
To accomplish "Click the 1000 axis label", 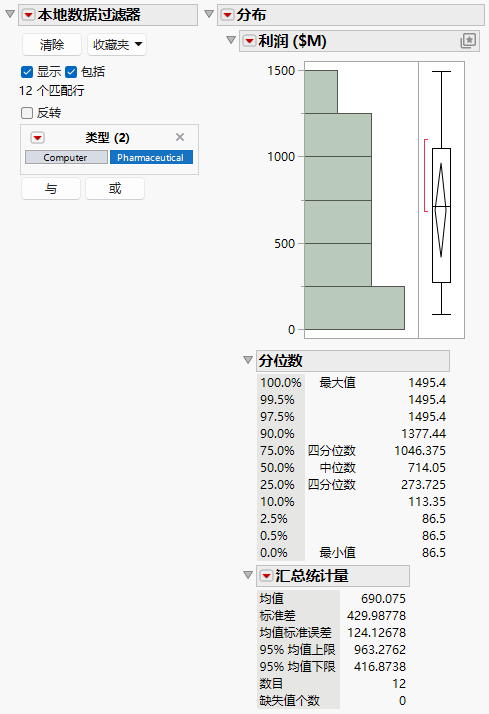I will pos(281,157).
